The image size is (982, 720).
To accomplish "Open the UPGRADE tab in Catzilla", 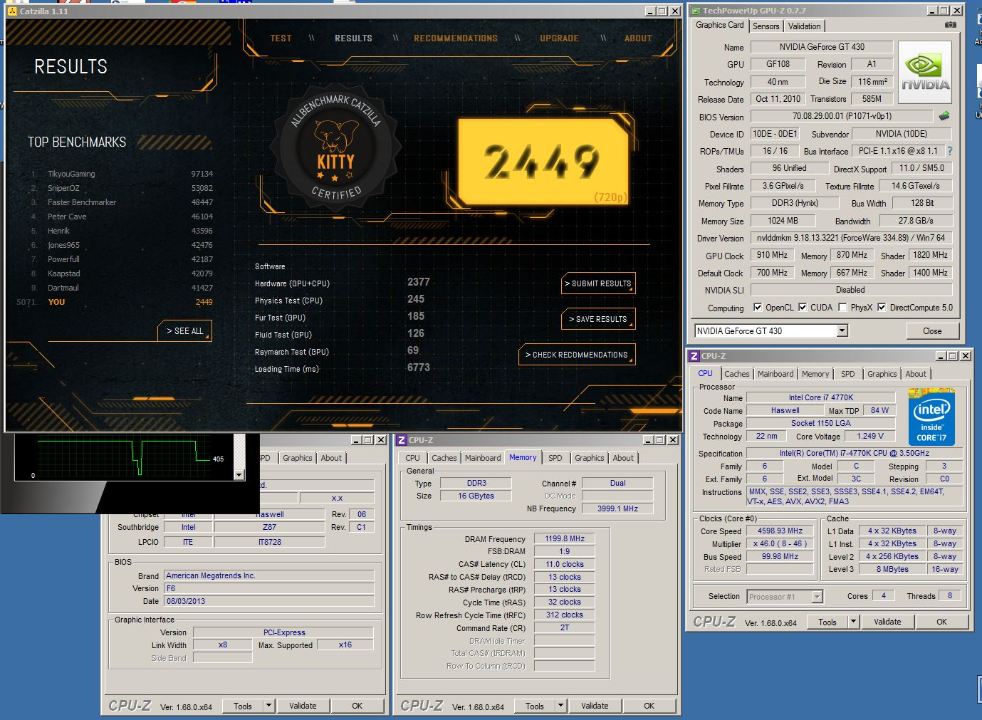I will click(559, 38).
